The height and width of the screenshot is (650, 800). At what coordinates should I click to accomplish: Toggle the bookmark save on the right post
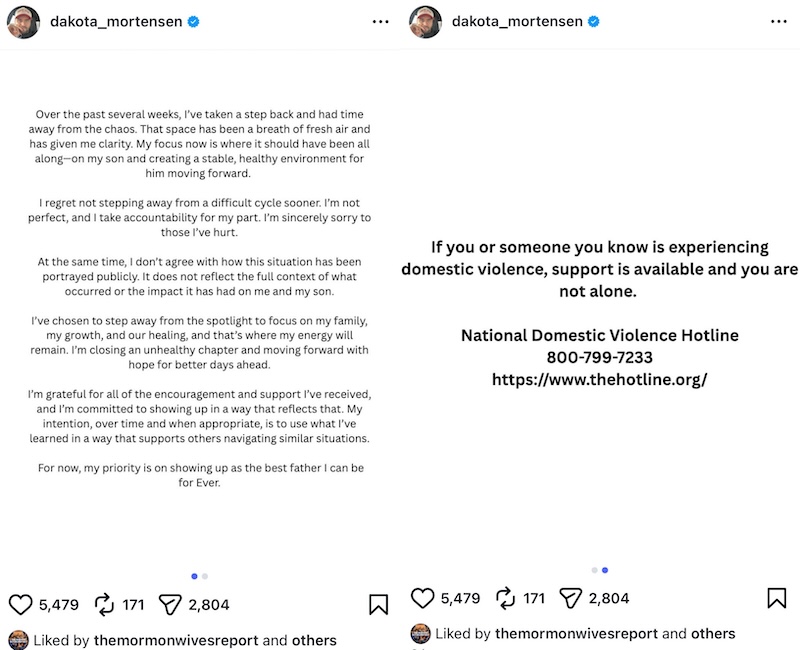[779, 597]
